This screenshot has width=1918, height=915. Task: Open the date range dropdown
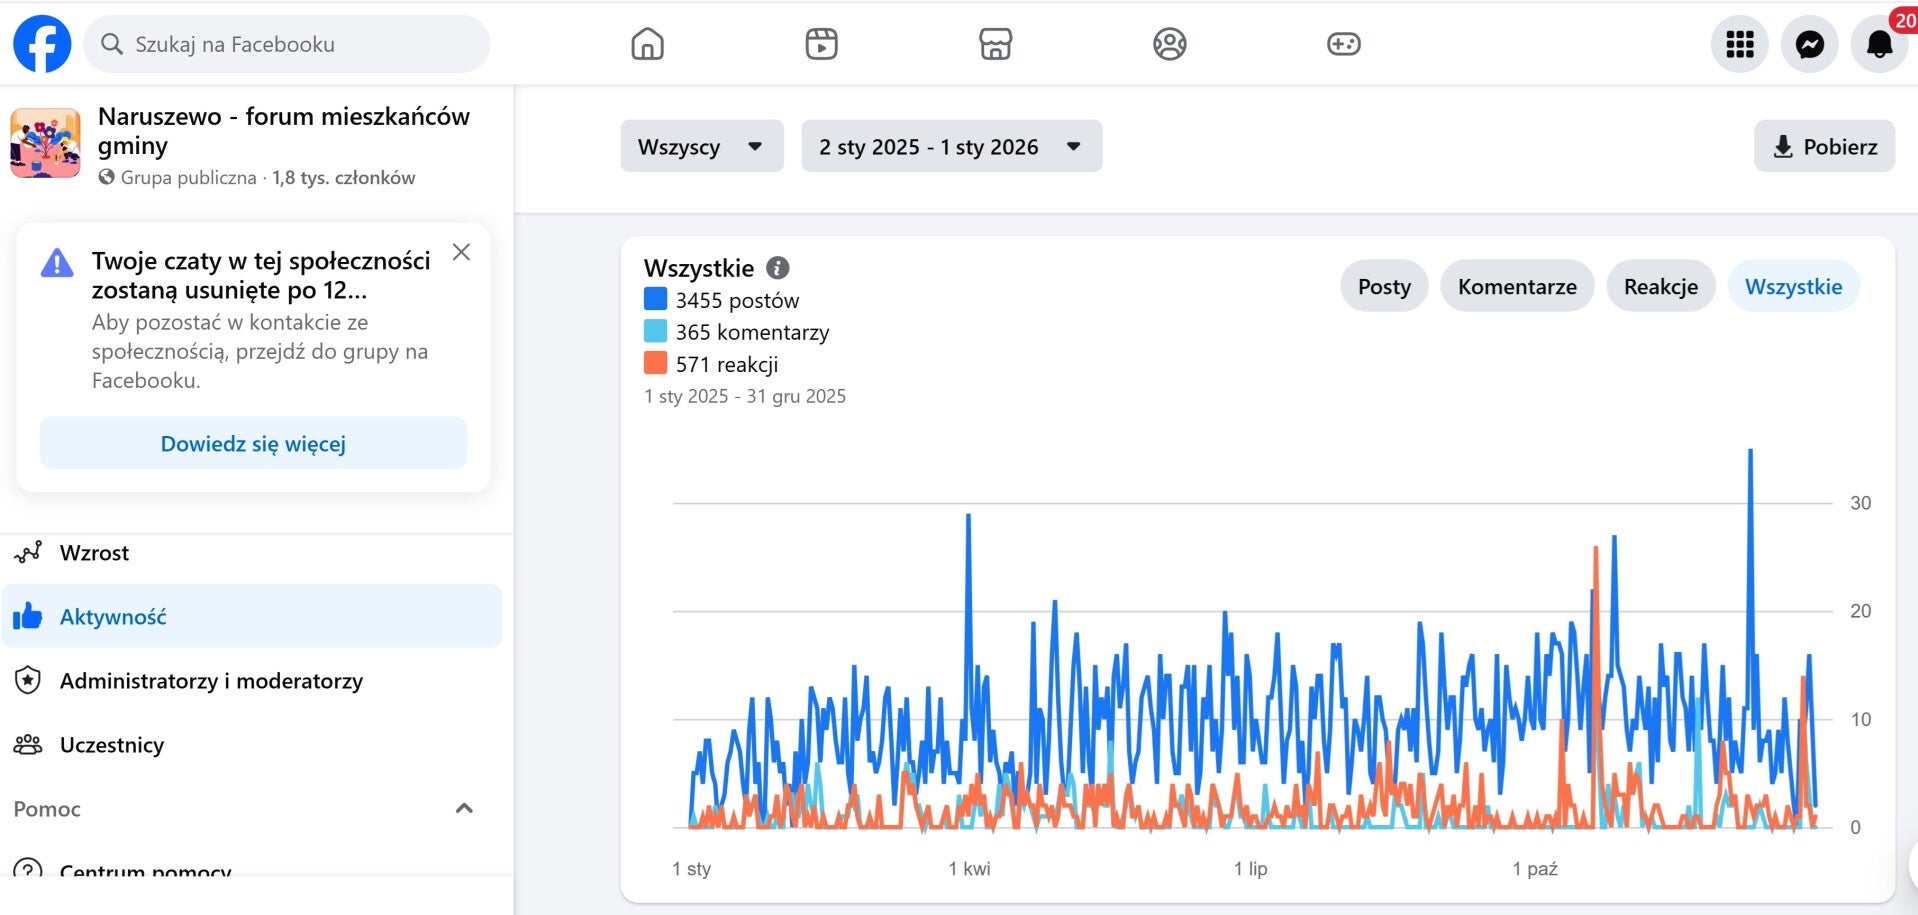[x=951, y=147]
